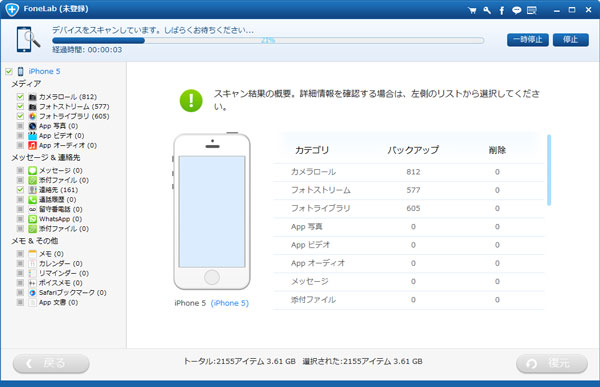Image resolution: width=600 pixels, height=387 pixels.
Task: Select the フォトライブラリ table row
Action: click(408, 209)
